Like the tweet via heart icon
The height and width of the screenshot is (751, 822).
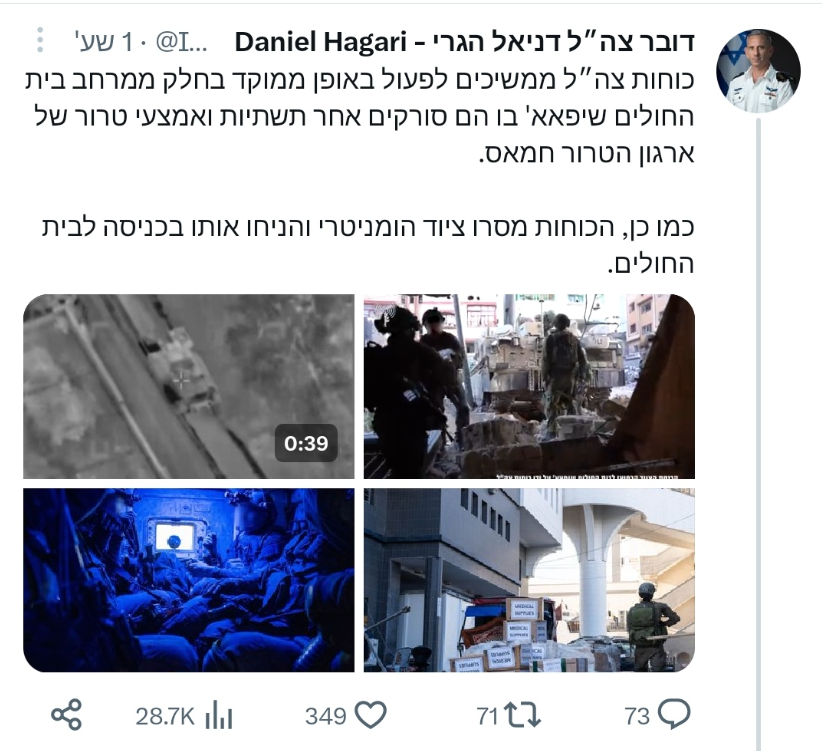(x=371, y=715)
